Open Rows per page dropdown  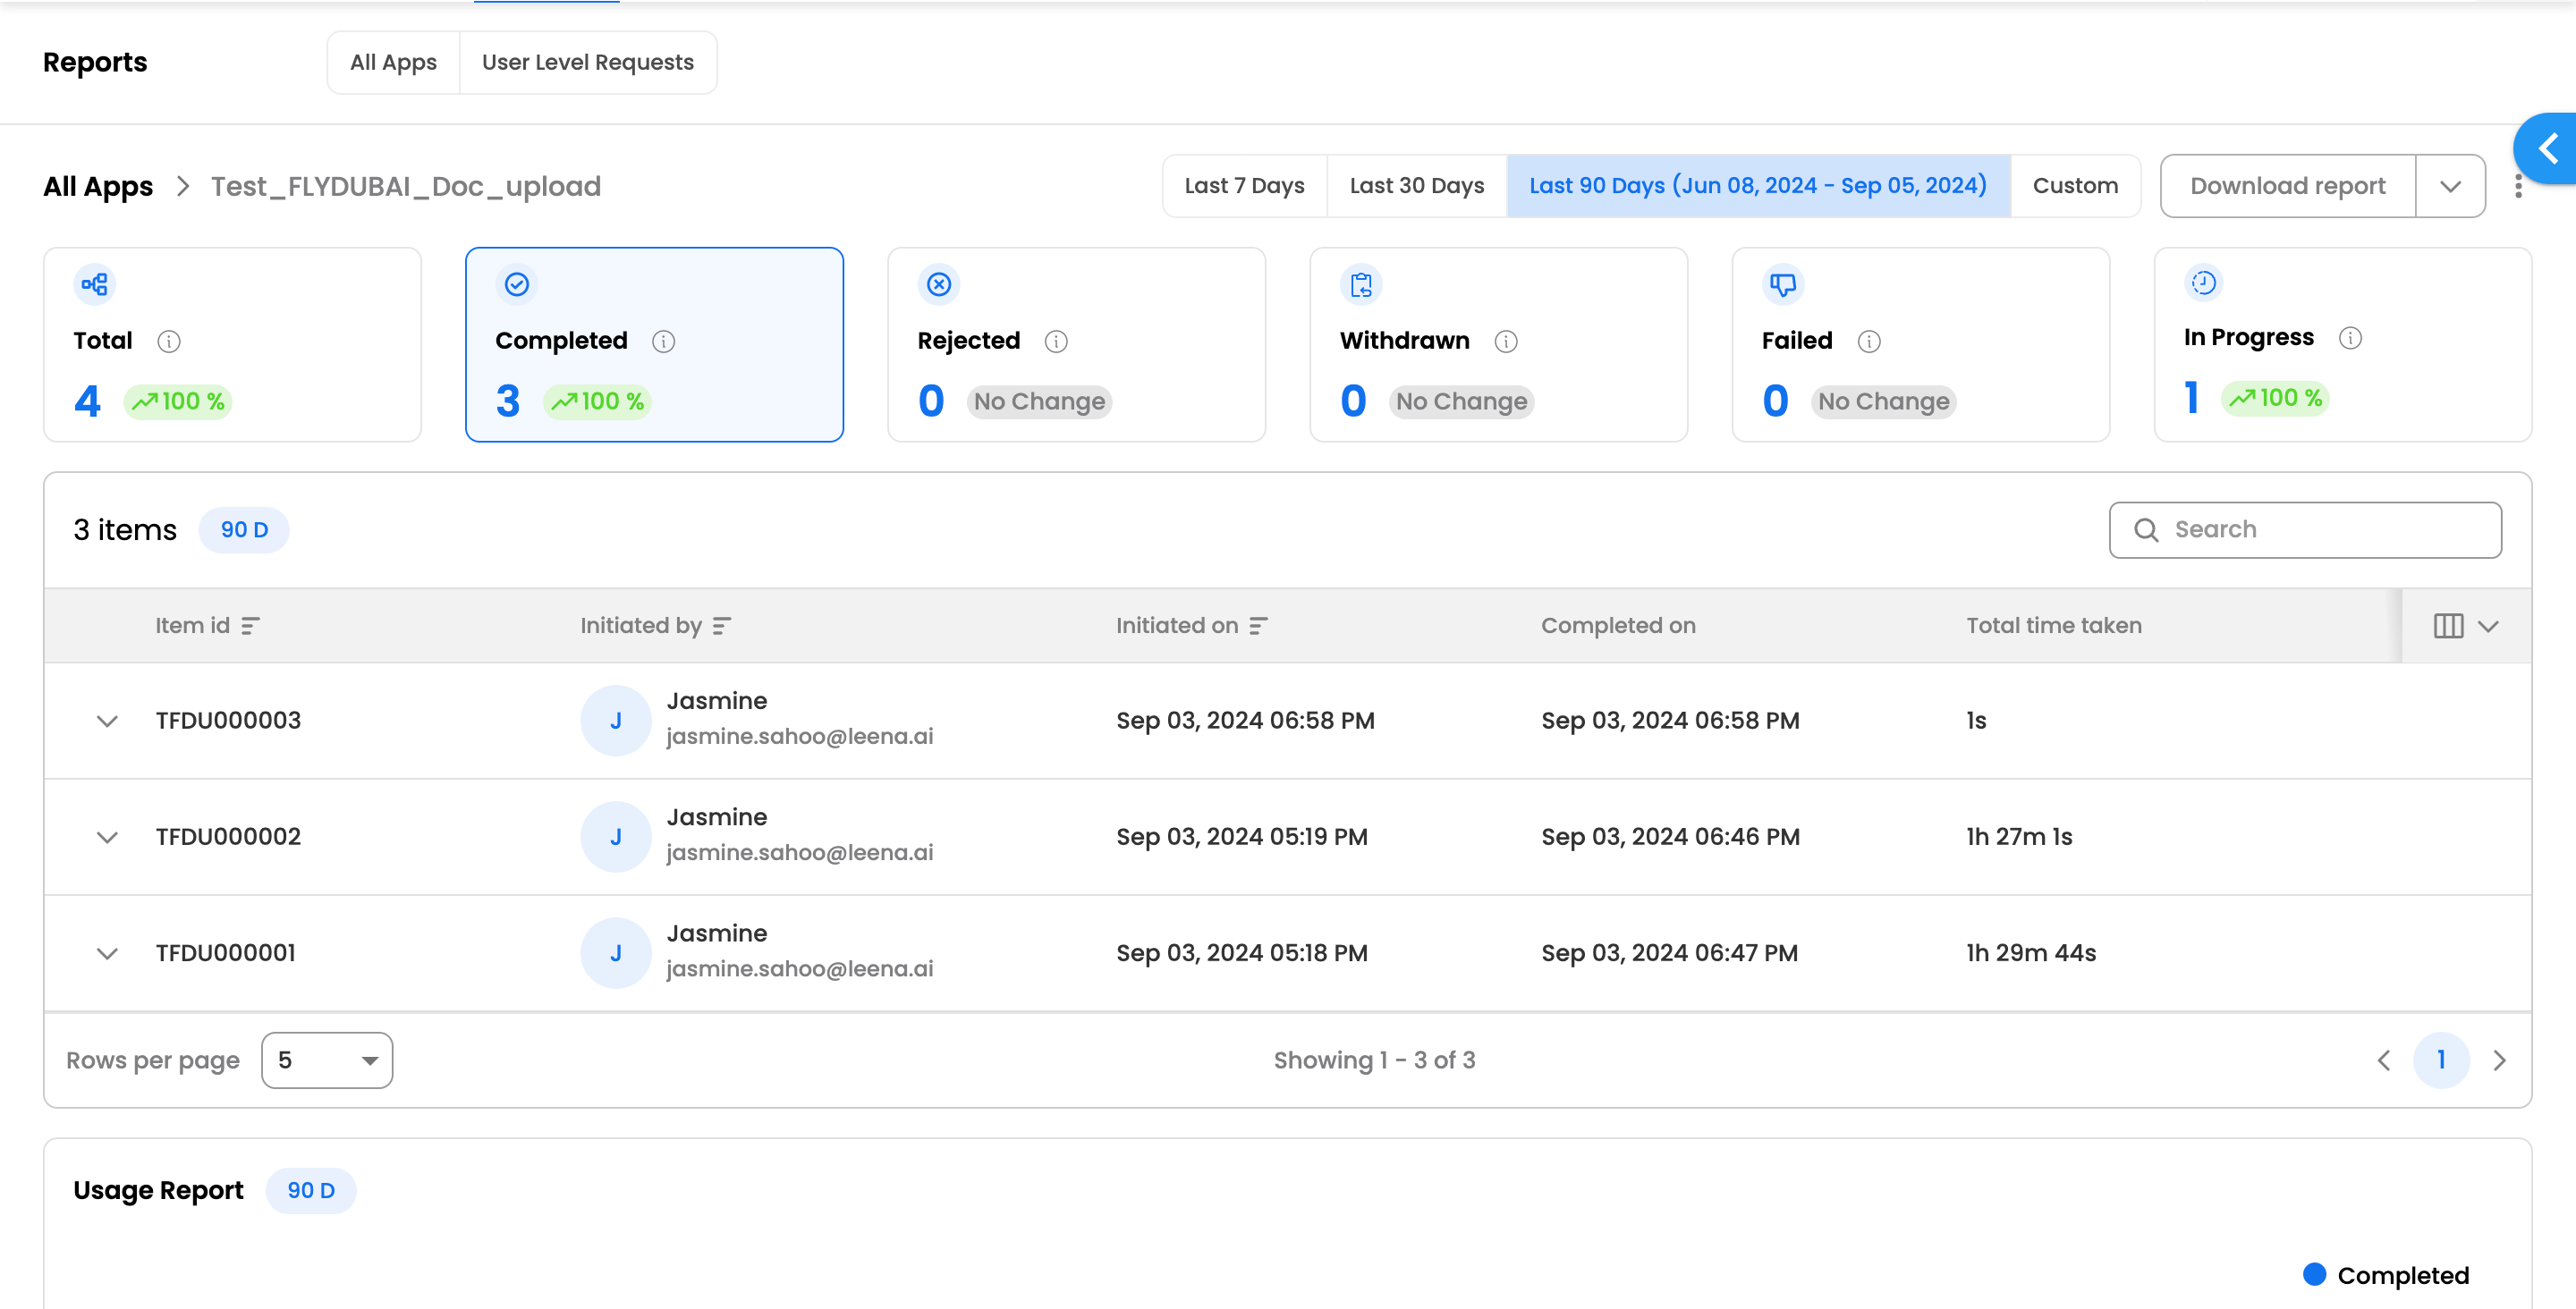pos(327,1060)
